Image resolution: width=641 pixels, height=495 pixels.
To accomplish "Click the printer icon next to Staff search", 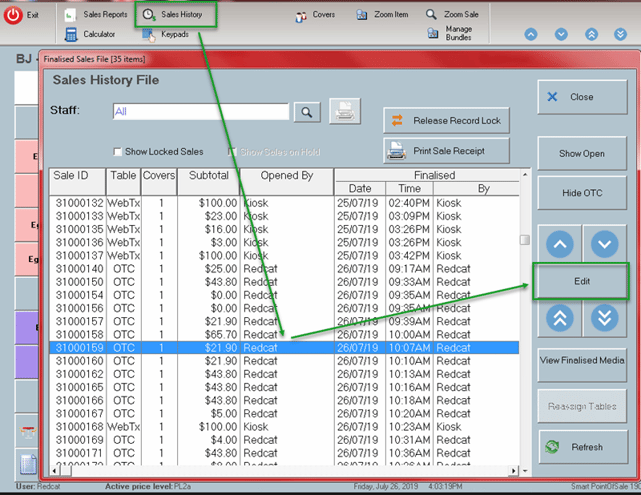I will (345, 111).
